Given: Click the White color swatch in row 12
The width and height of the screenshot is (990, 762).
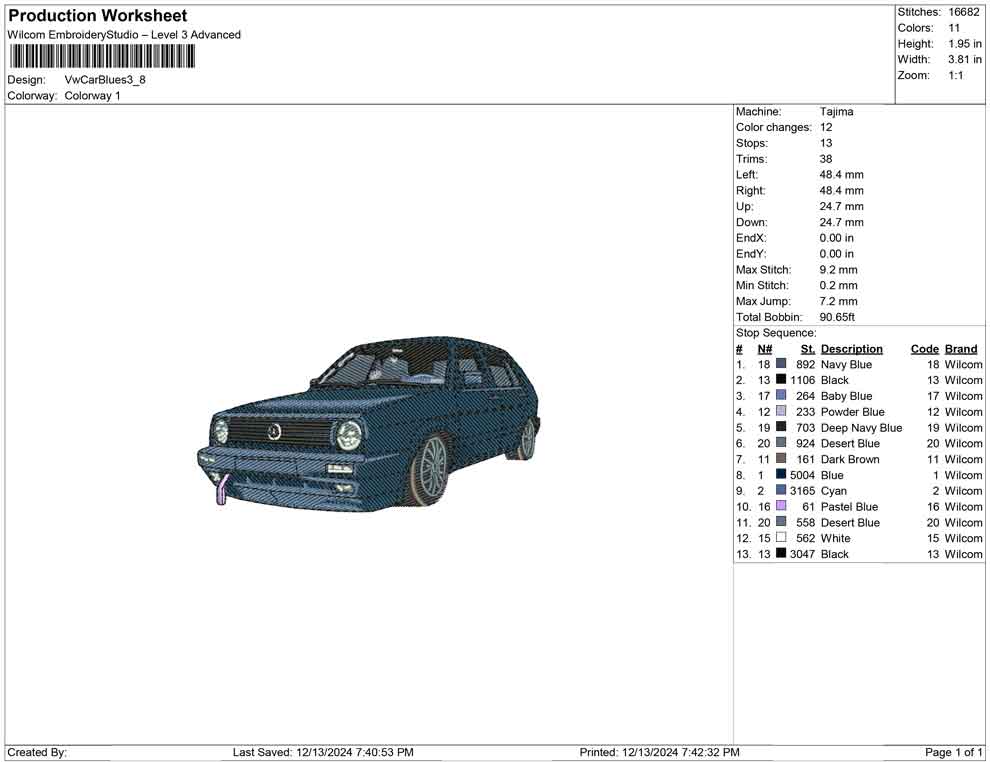Looking at the screenshot, I should 781,538.
